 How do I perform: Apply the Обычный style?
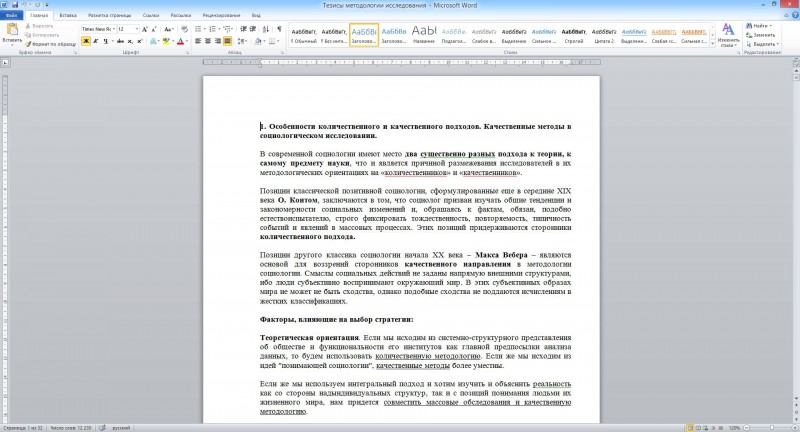tap(304, 35)
